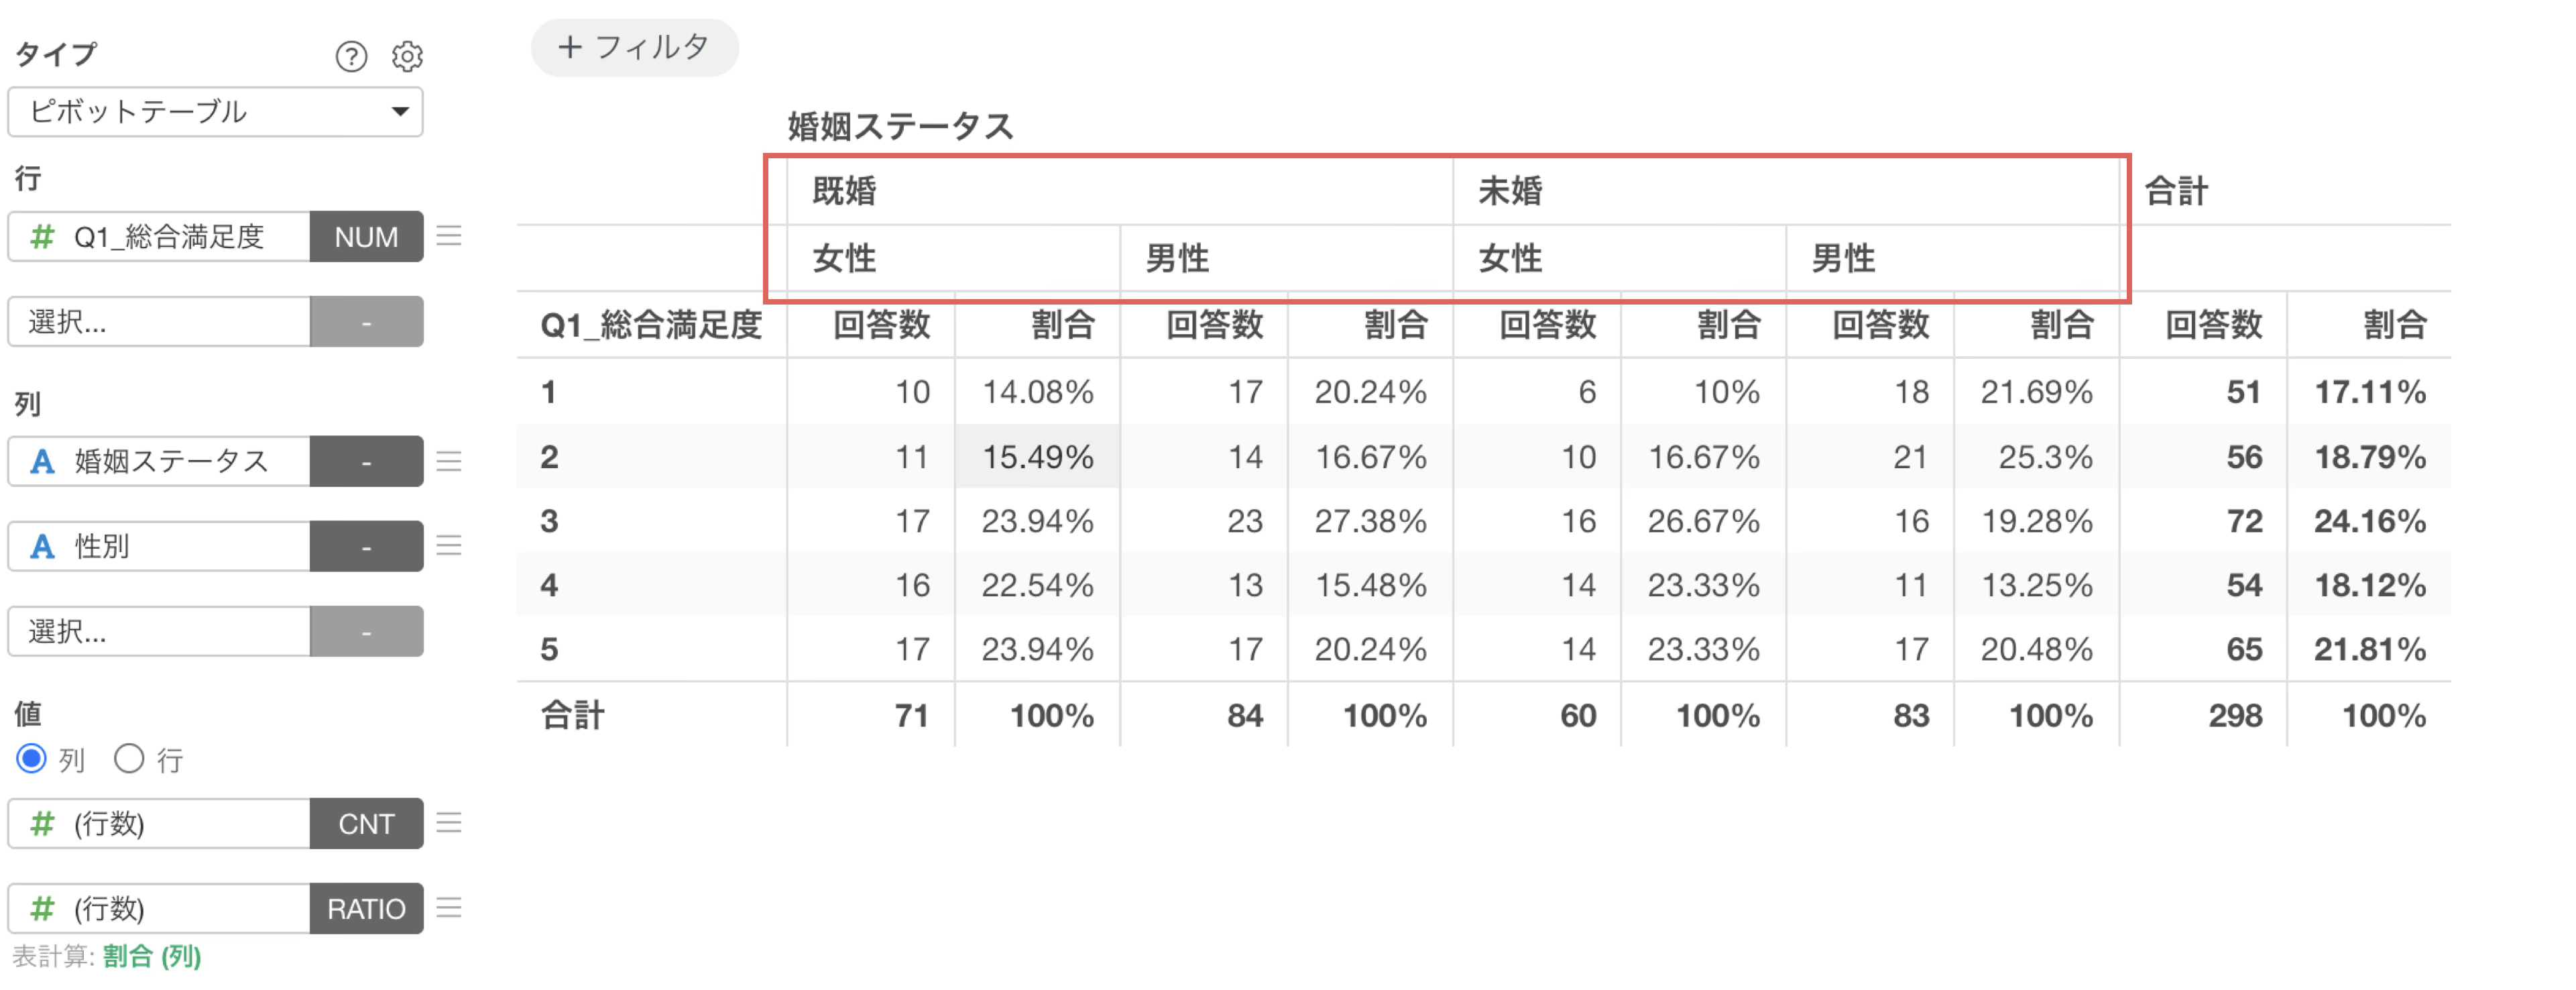
Task: Click the 未婚 column header
Action: coord(1510,190)
